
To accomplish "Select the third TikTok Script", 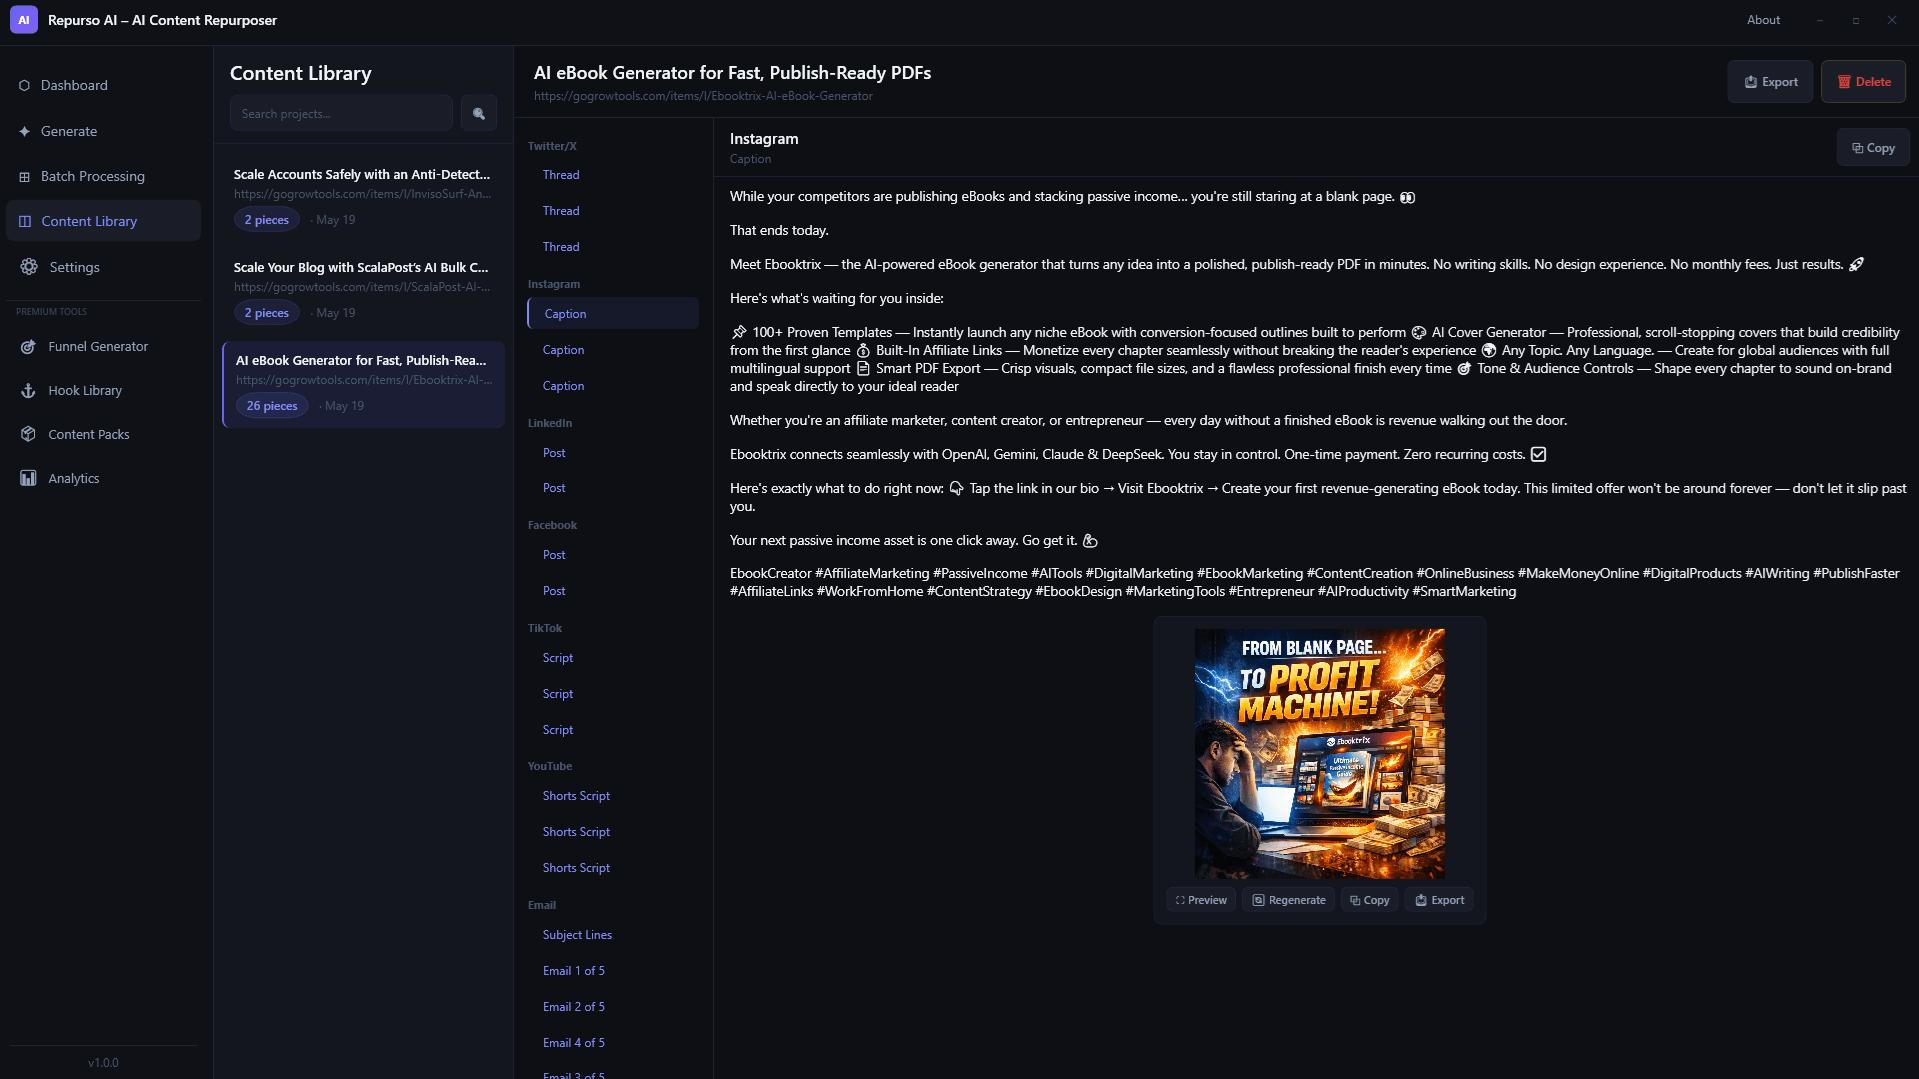I will coord(612,730).
